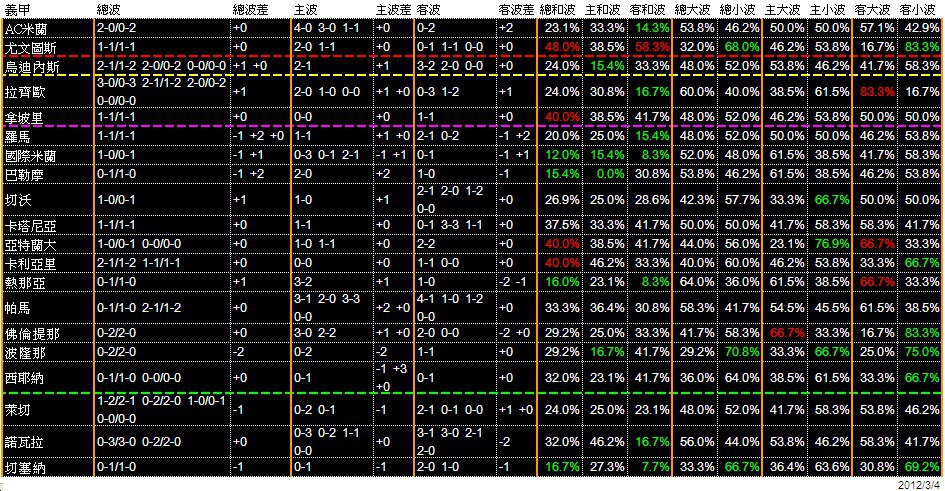Click 萊切's 客波 cell 2-1 0-1 0-0
The width and height of the screenshot is (945, 491).
450,409
